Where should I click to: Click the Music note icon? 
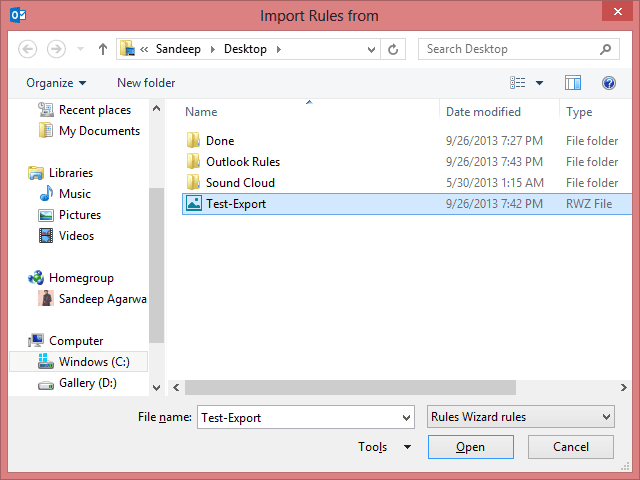47,193
